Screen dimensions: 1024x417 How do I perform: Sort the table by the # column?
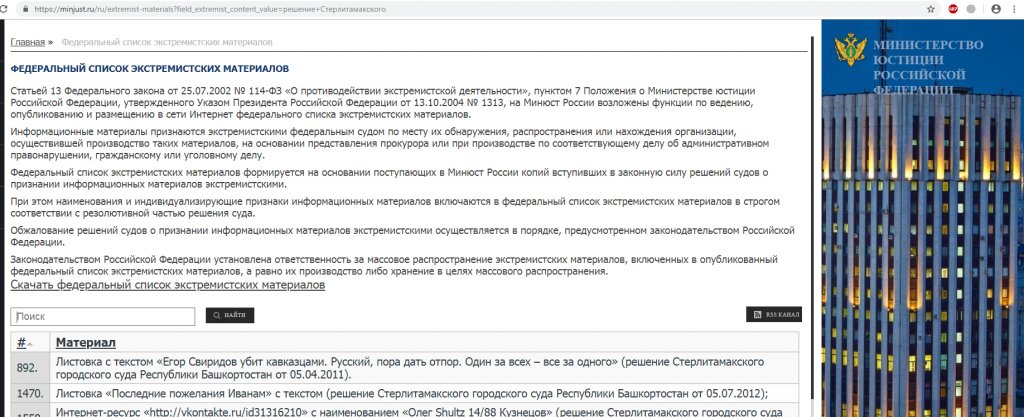click(21, 343)
